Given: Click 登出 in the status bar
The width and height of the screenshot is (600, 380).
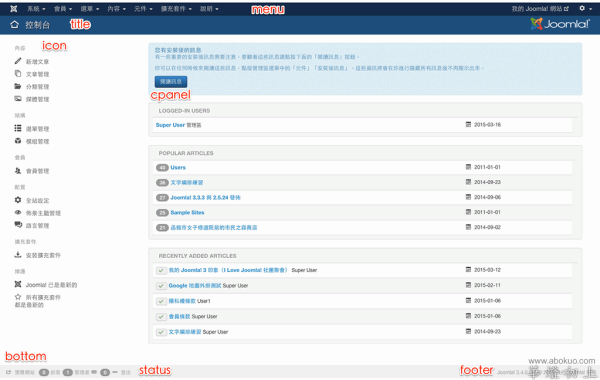Looking at the screenshot, I should [126, 372].
